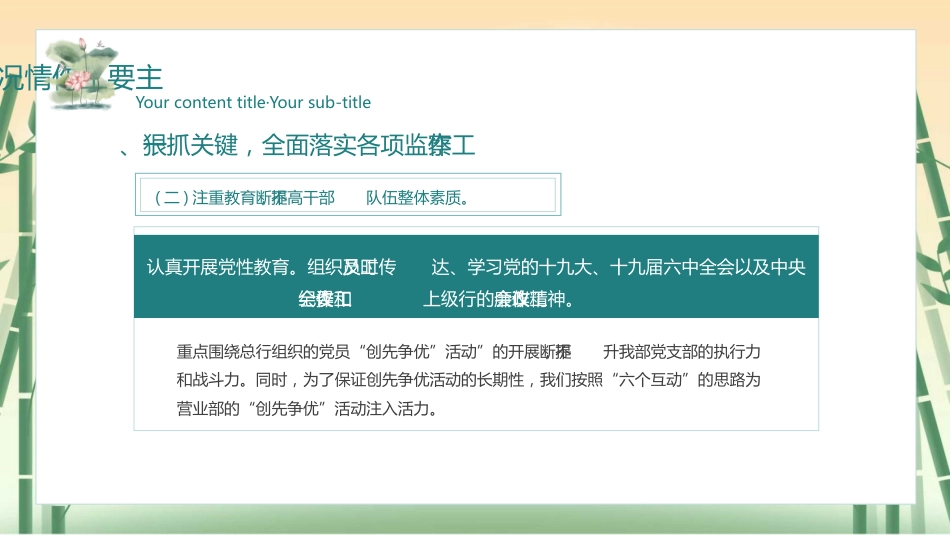This screenshot has height=535, width=950.
Task: Click the lotus flower illustration
Action: pos(82,74)
